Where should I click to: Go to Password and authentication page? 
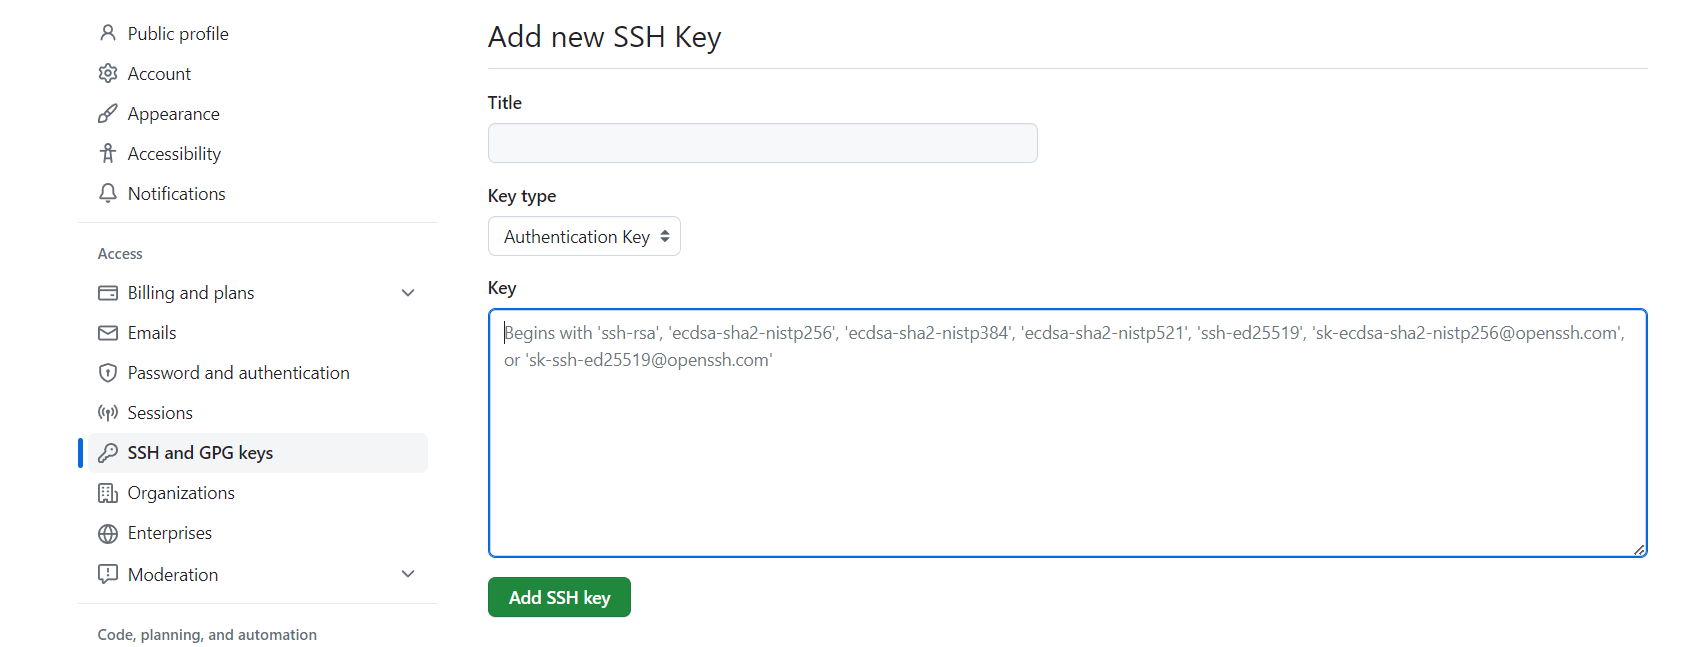point(238,373)
